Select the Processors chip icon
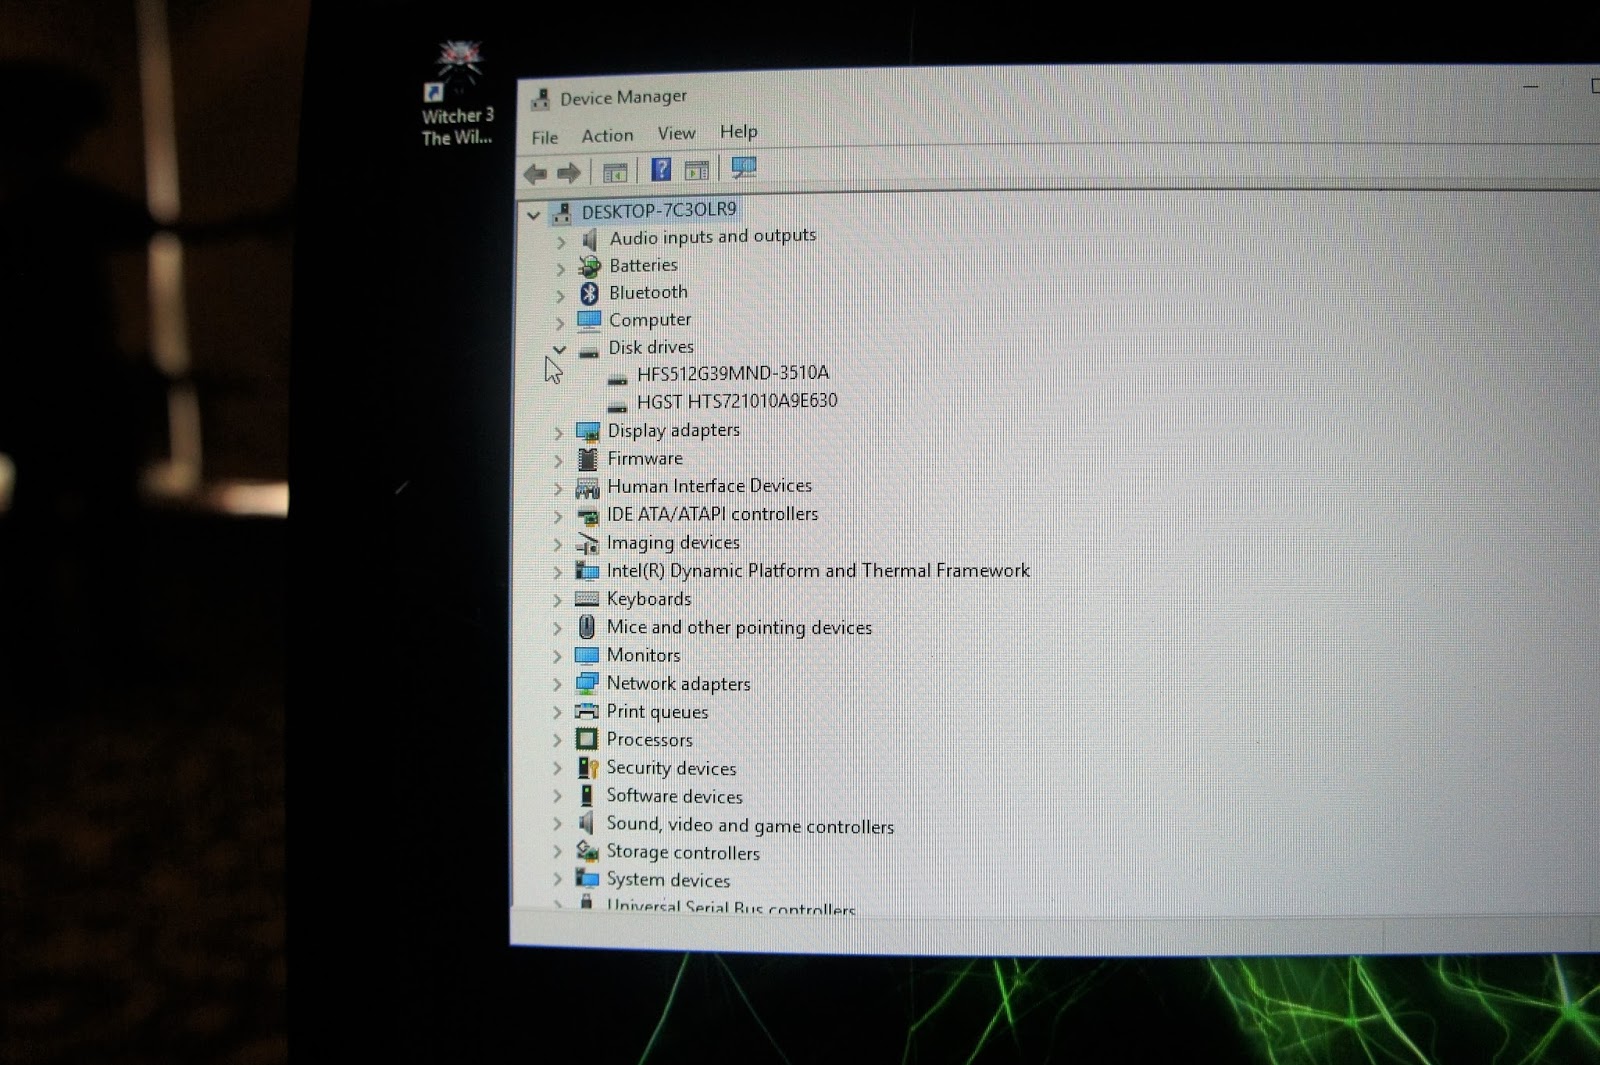This screenshot has width=1600, height=1065. tap(586, 740)
